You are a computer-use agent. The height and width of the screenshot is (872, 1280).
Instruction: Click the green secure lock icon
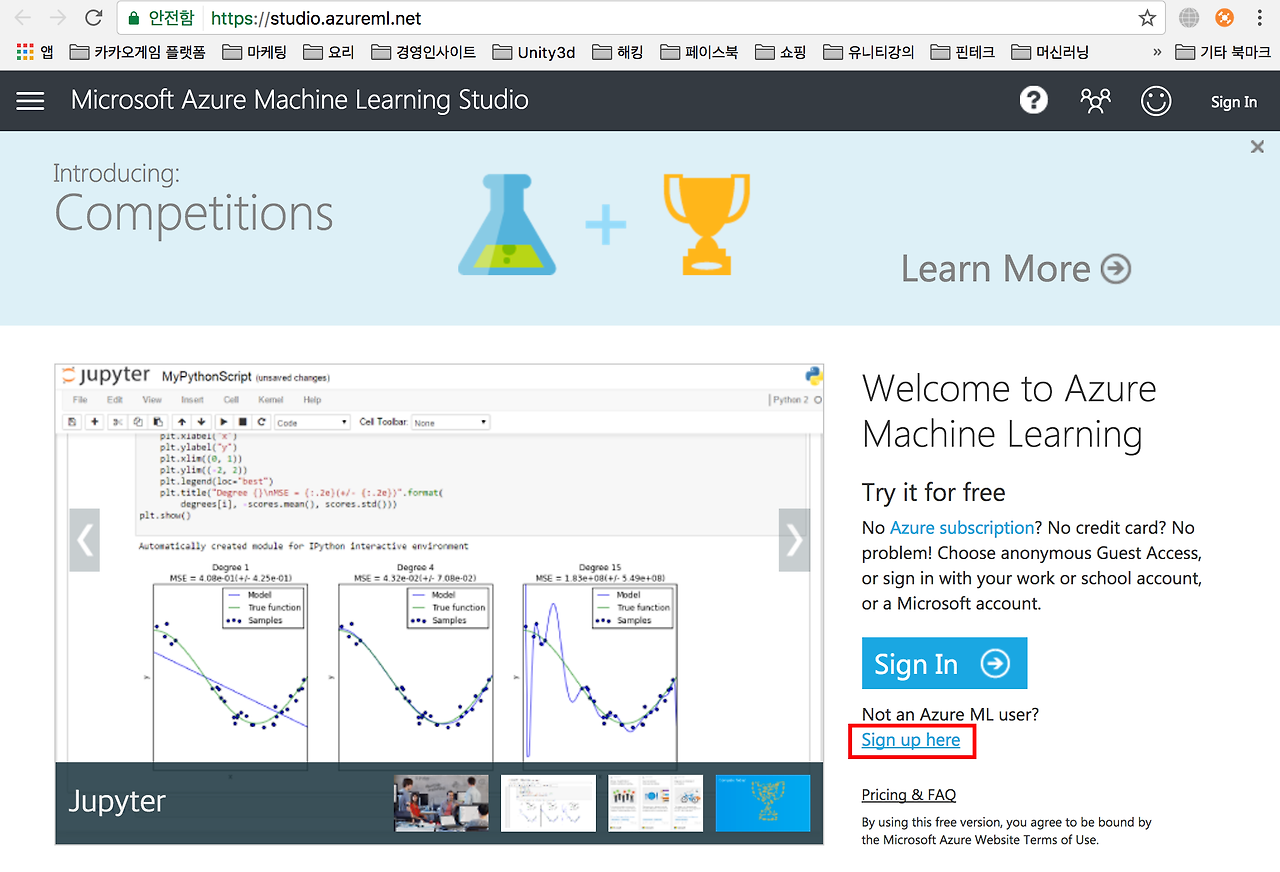134,18
